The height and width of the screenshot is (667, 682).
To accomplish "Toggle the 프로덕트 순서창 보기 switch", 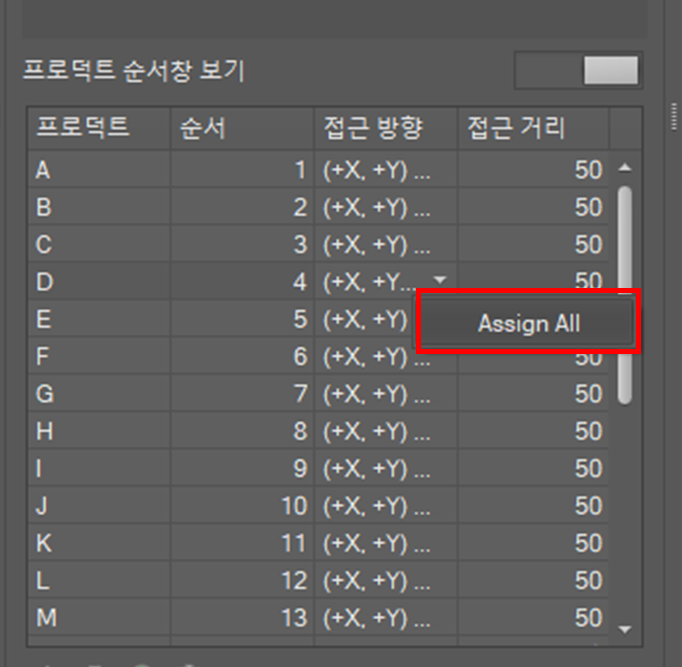I will coord(577,70).
